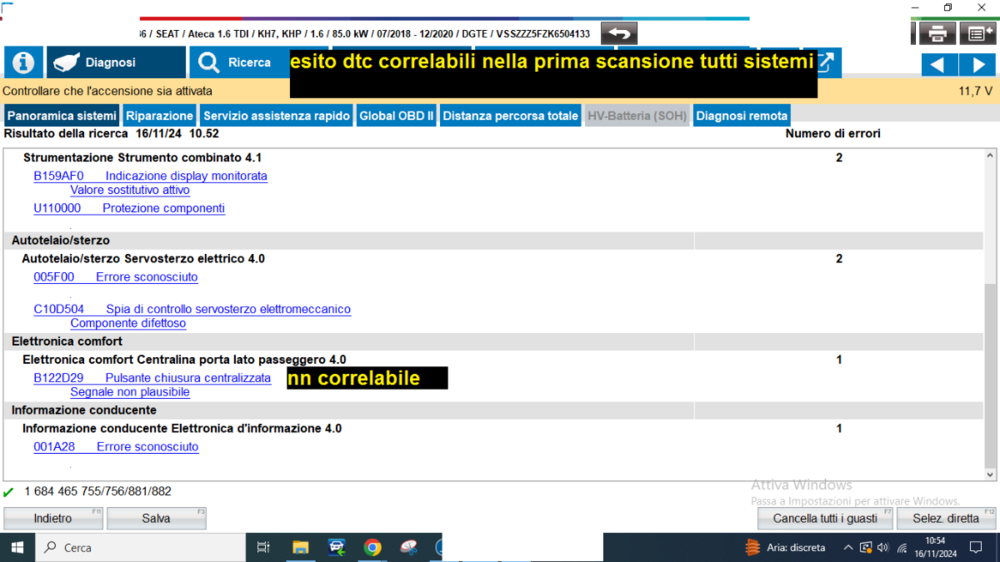Select Elettronica d'informazione 4.0 row
The image size is (1000, 562).
[182, 429]
